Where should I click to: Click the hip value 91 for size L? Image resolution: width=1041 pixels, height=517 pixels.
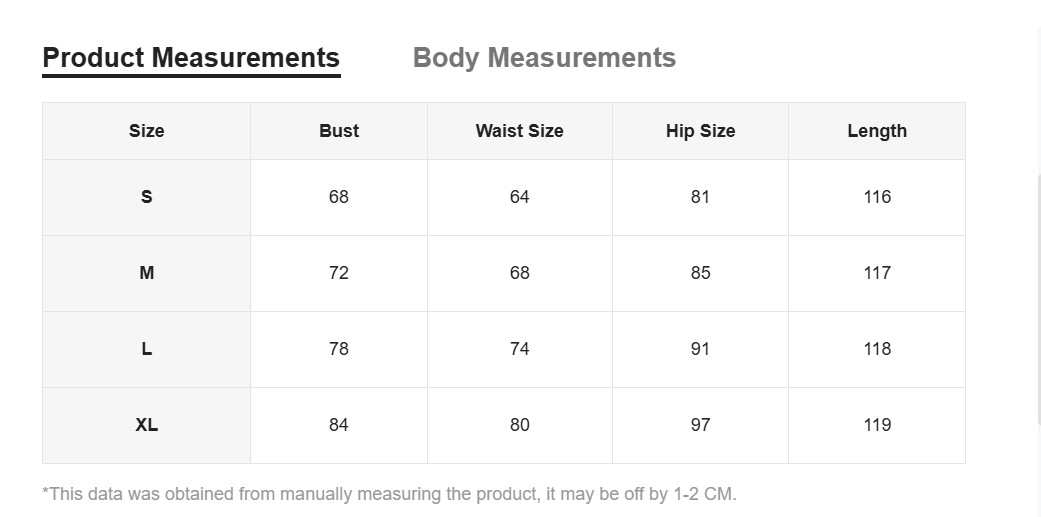pos(700,349)
